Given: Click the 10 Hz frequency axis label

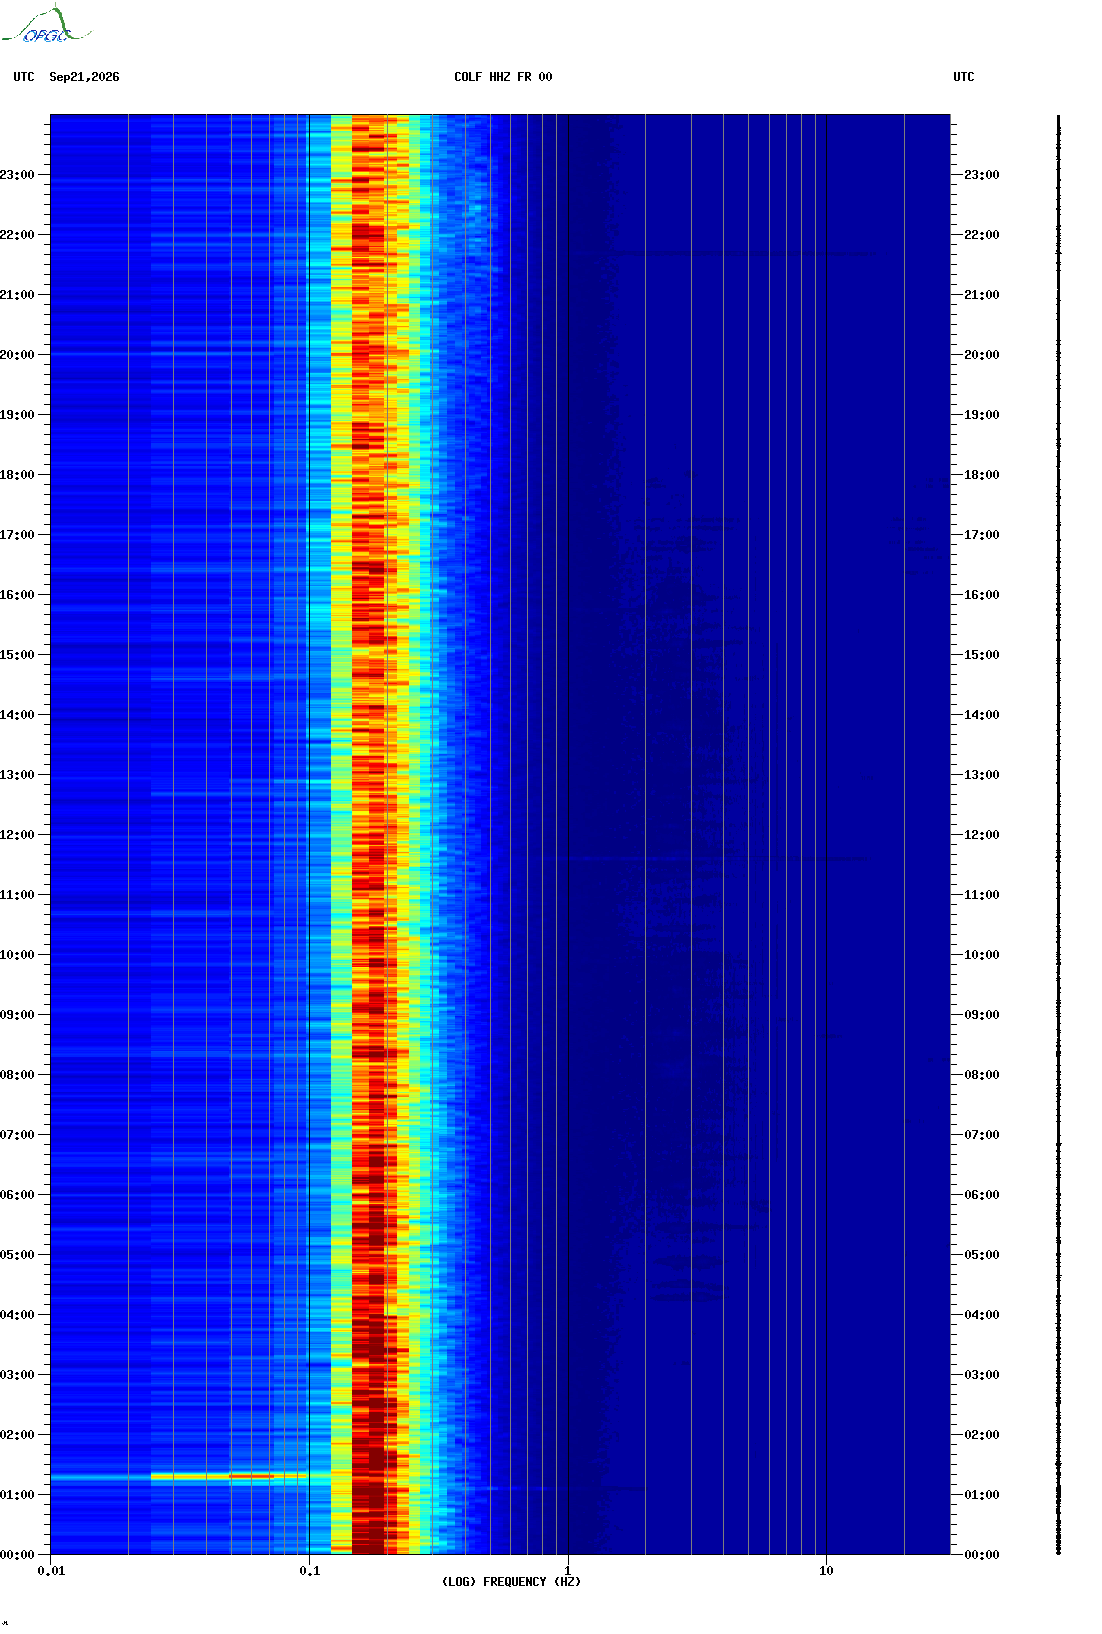Looking at the screenshot, I should click(x=826, y=1571).
